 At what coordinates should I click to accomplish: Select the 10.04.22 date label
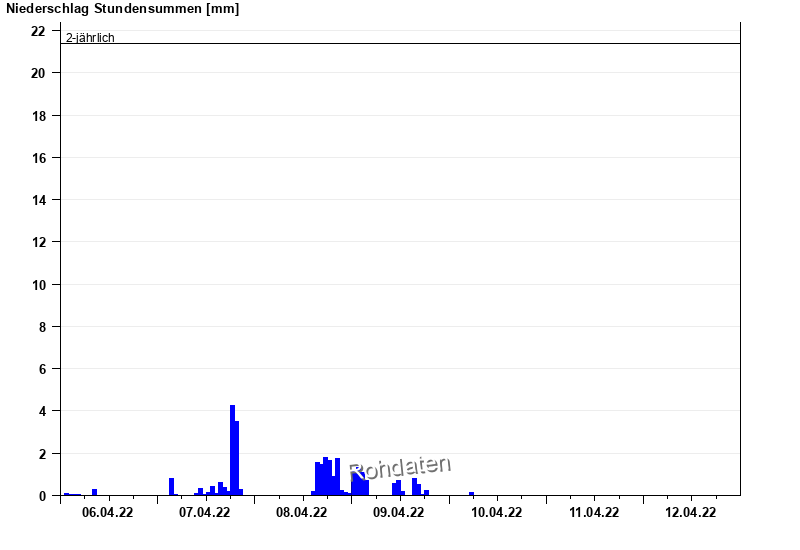[497, 513]
